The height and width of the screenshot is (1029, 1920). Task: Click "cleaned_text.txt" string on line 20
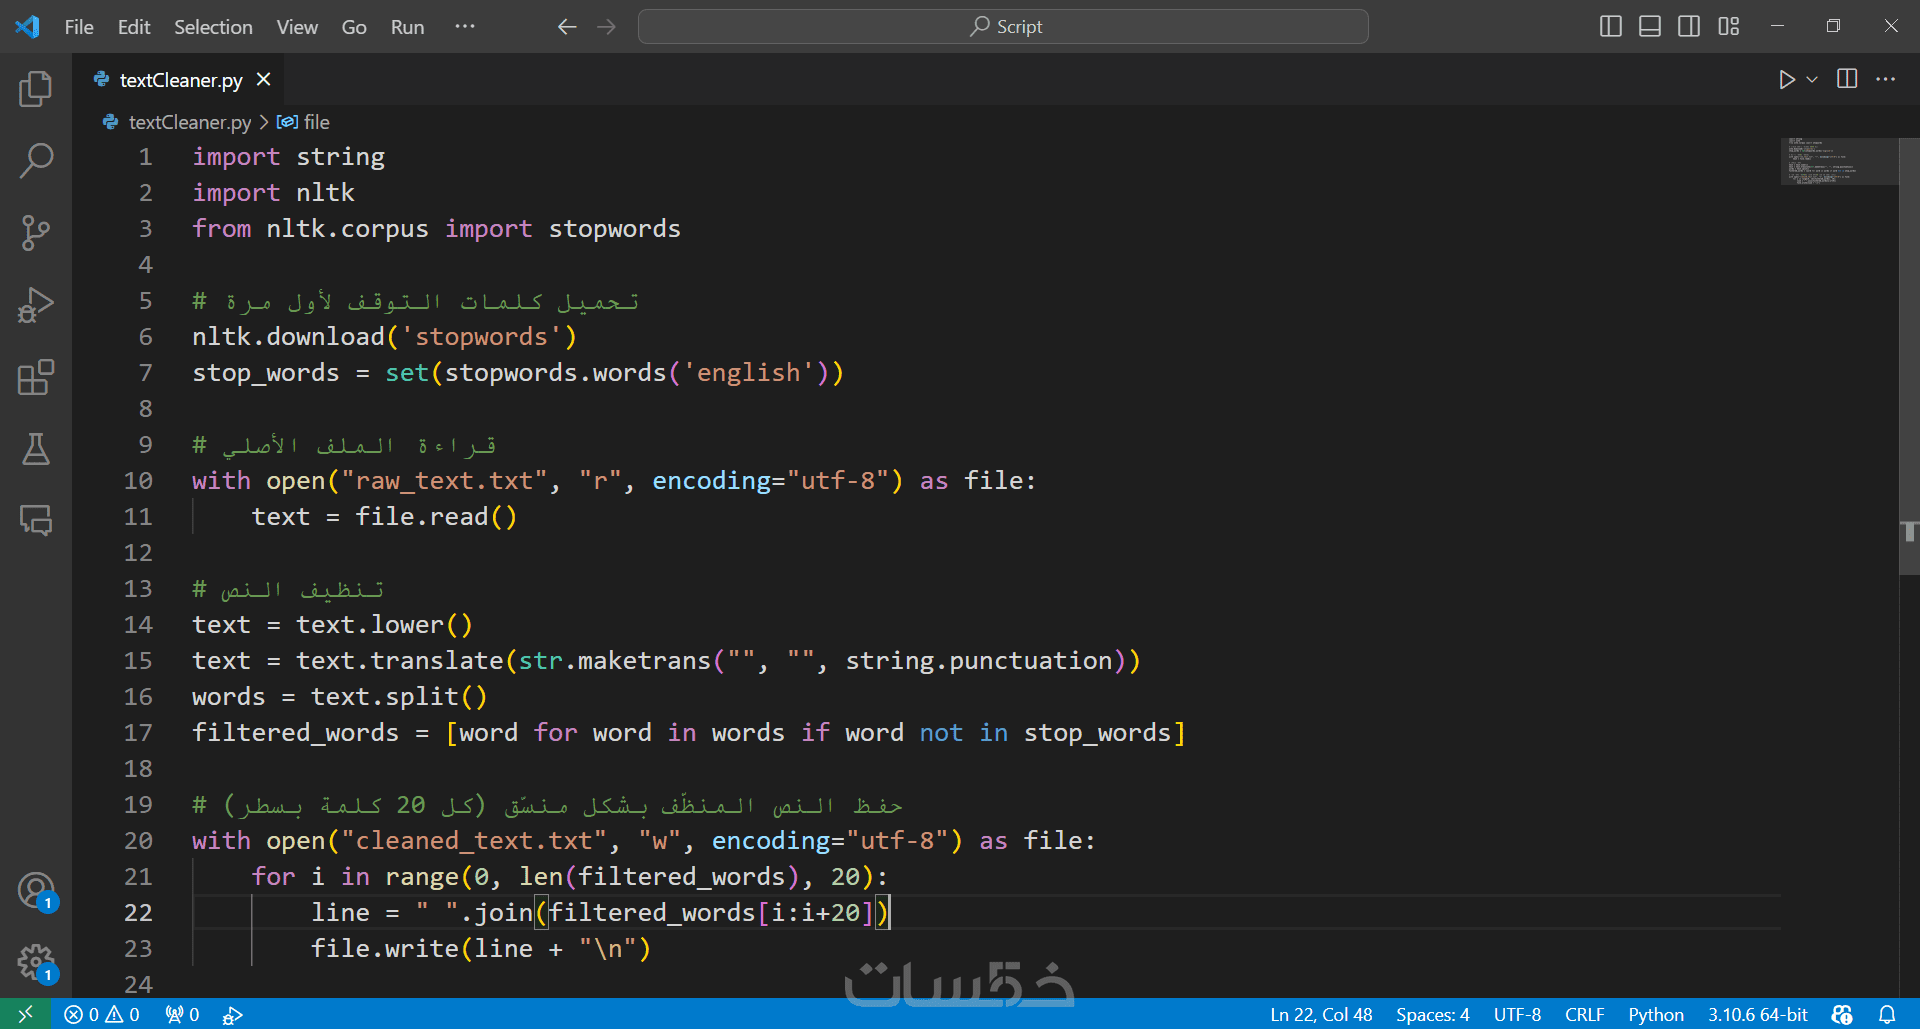tap(474, 841)
